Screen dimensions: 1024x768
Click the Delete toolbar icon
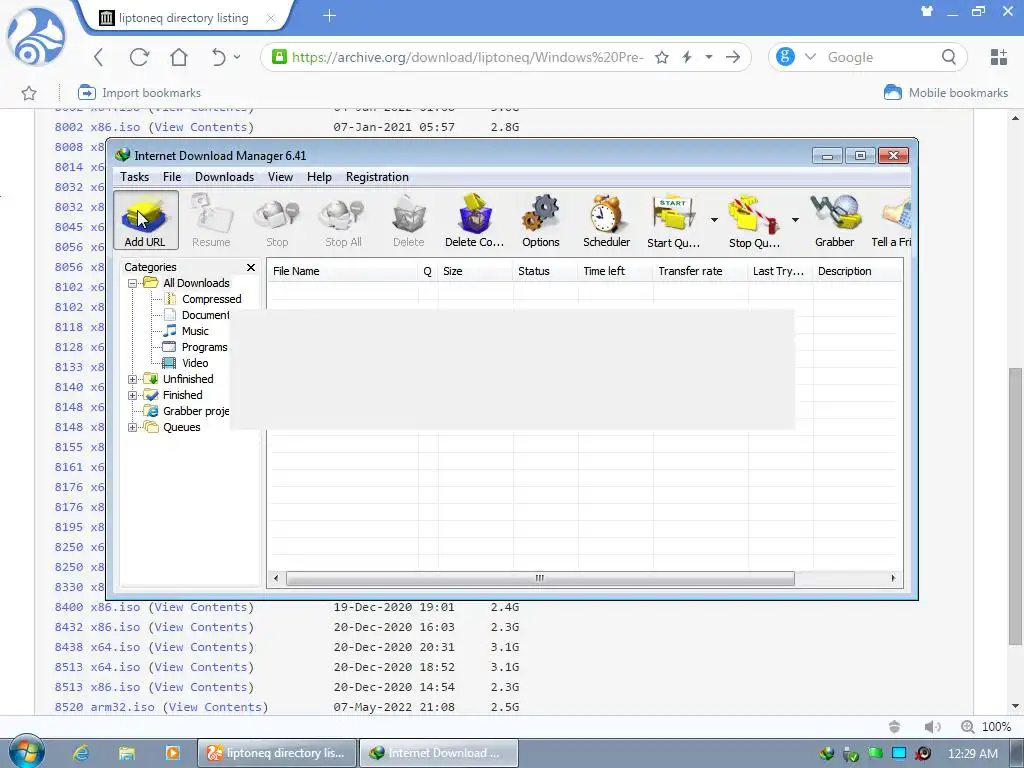click(x=409, y=220)
